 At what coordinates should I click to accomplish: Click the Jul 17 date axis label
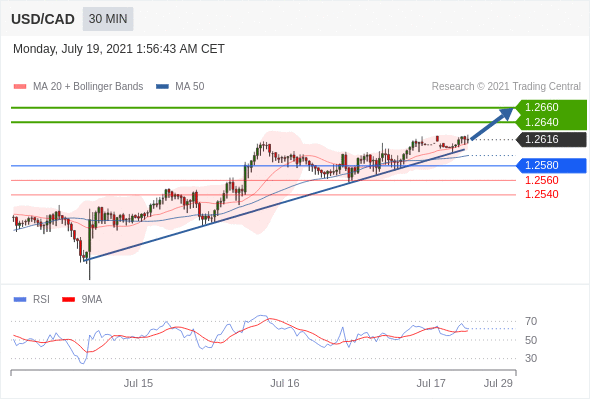[x=431, y=383]
